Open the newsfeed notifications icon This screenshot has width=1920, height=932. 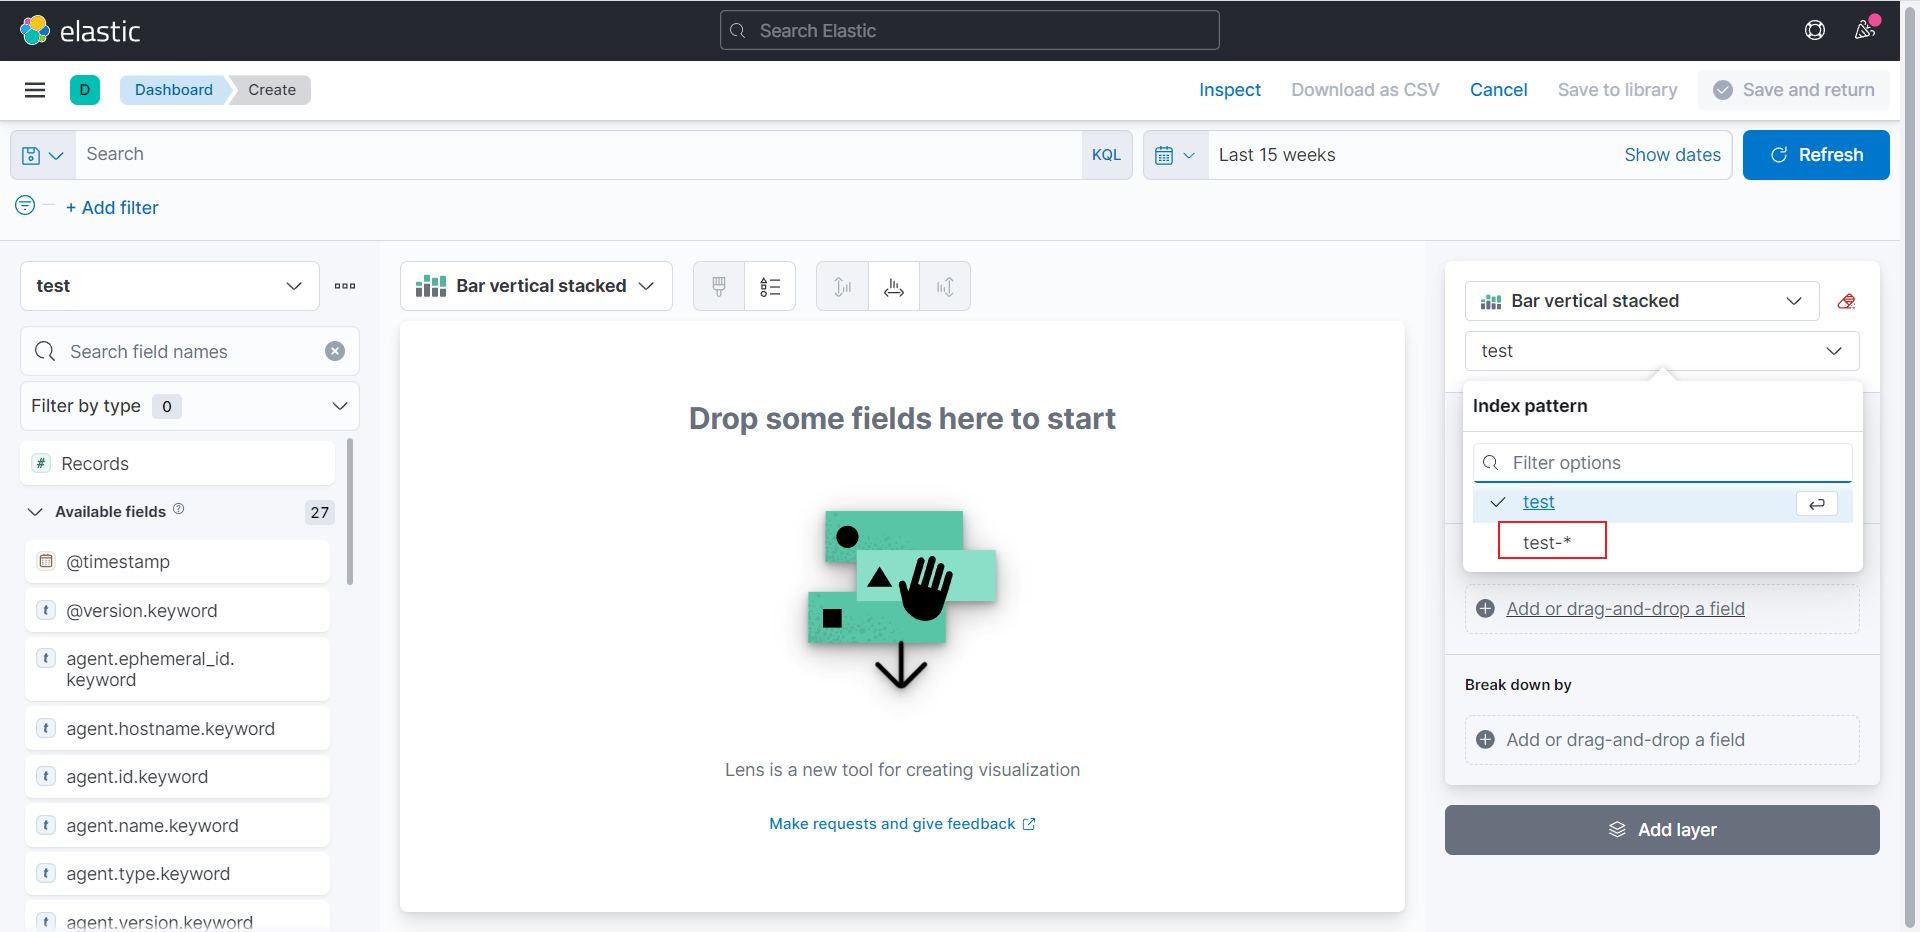1865,30
